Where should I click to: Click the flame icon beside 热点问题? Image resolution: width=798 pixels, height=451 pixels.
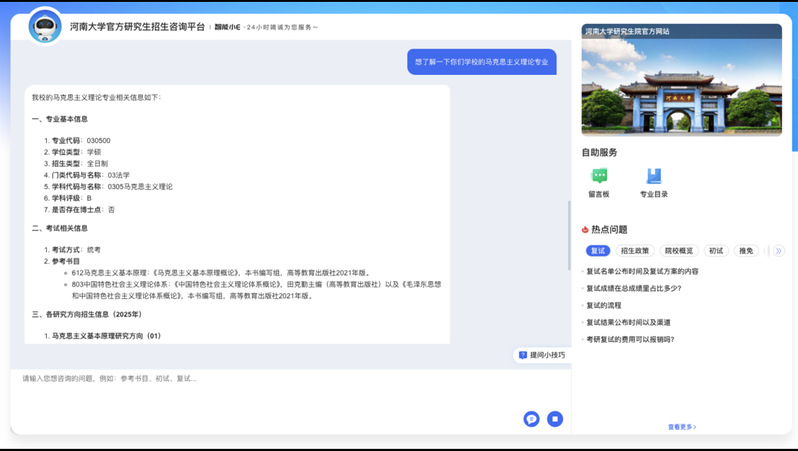[585, 230]
